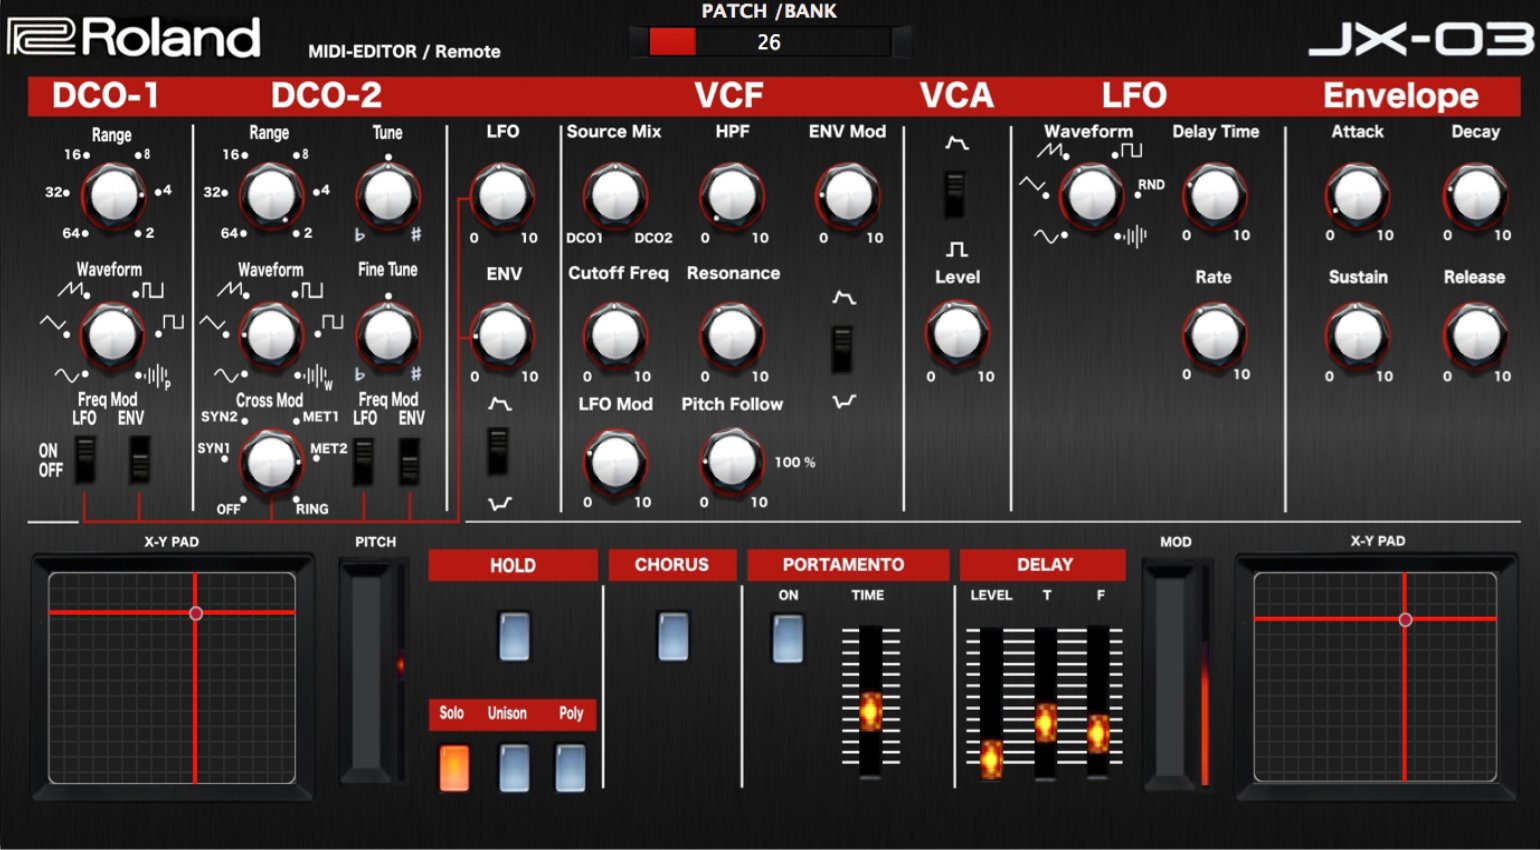Select the Poly voice mode
The image size is (1540, 850).
click(x=571, y=767)
